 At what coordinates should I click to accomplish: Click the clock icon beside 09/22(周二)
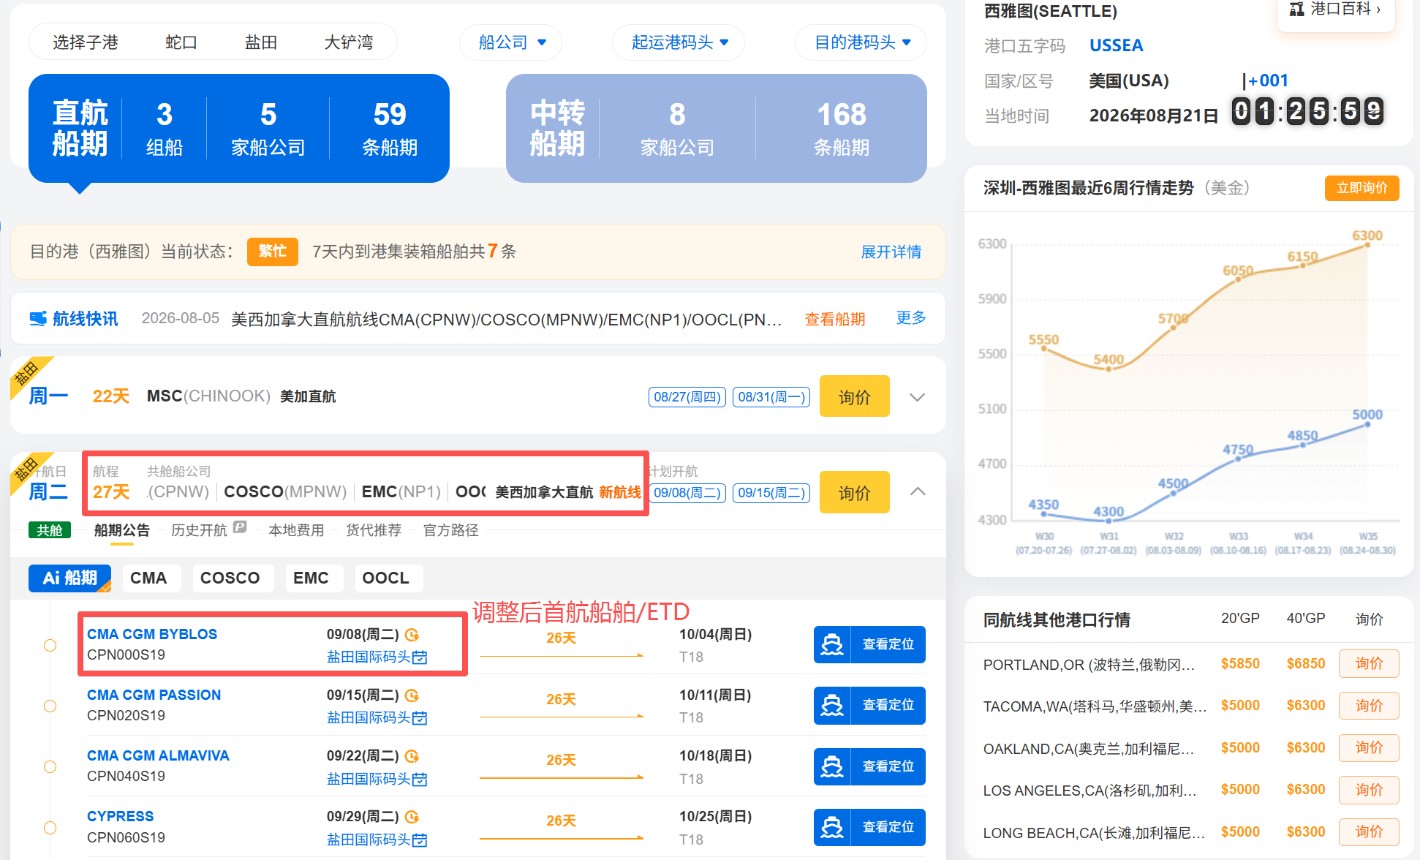click(x=412, y=757)
